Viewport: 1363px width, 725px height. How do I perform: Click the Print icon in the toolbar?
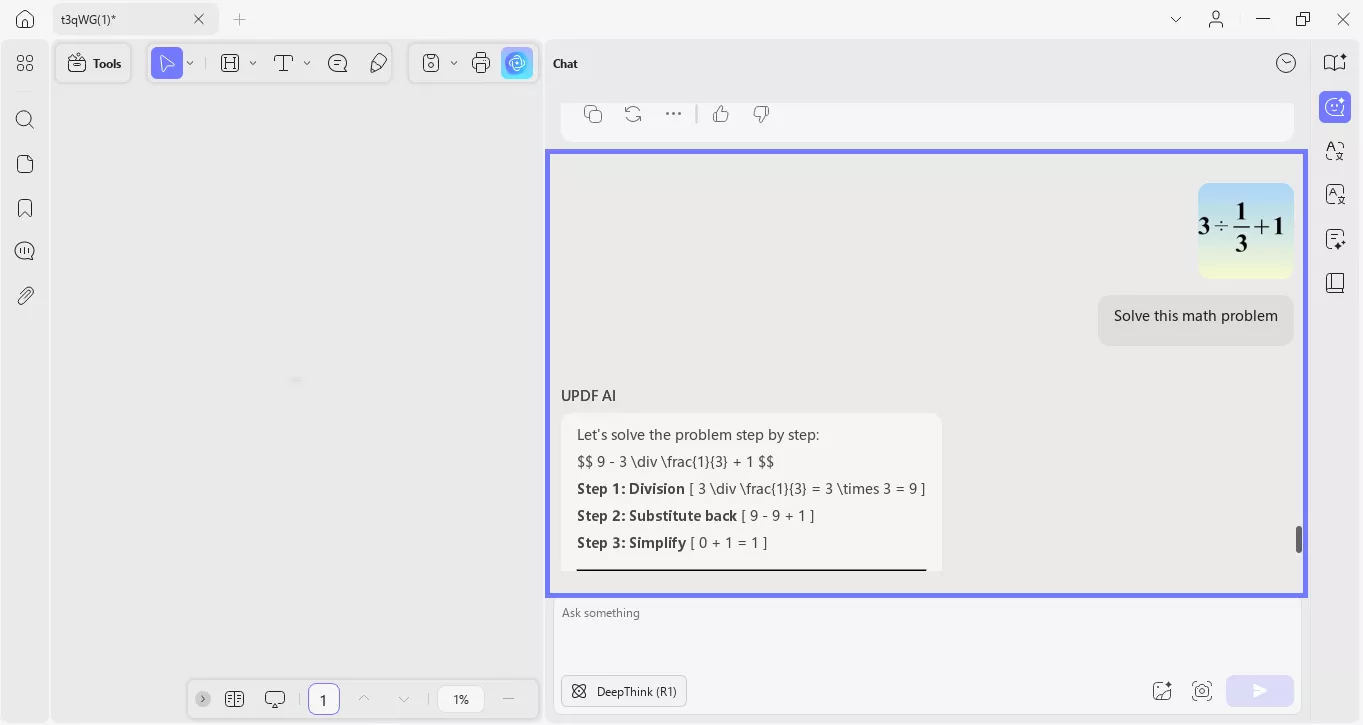(481, 62)
